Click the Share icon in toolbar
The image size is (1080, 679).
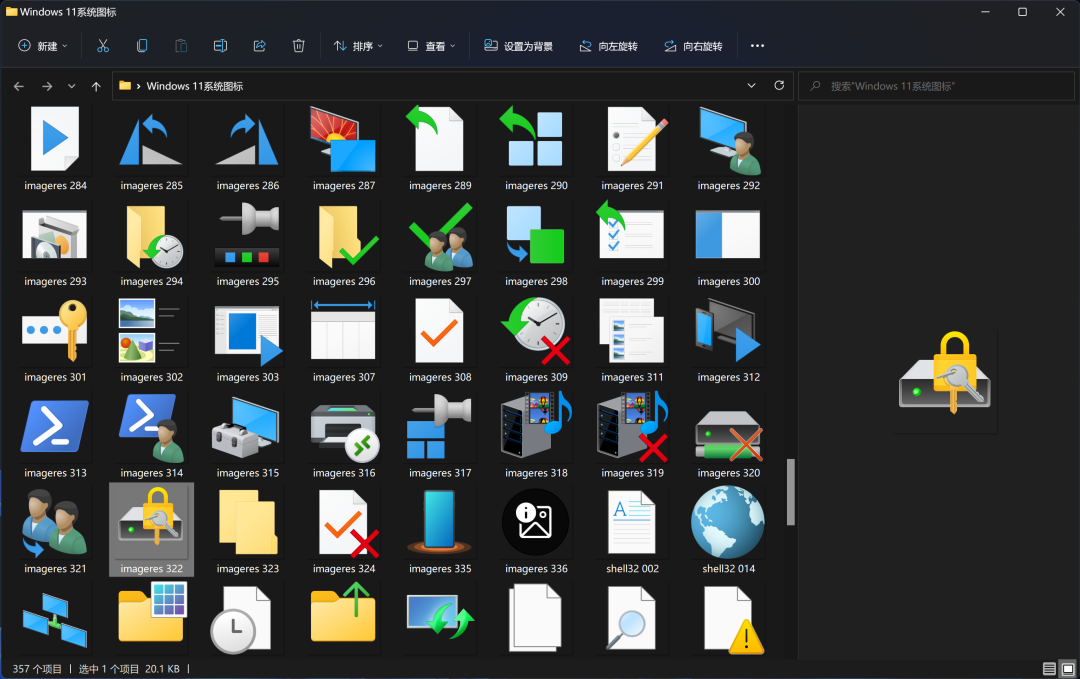pos(260,46)
